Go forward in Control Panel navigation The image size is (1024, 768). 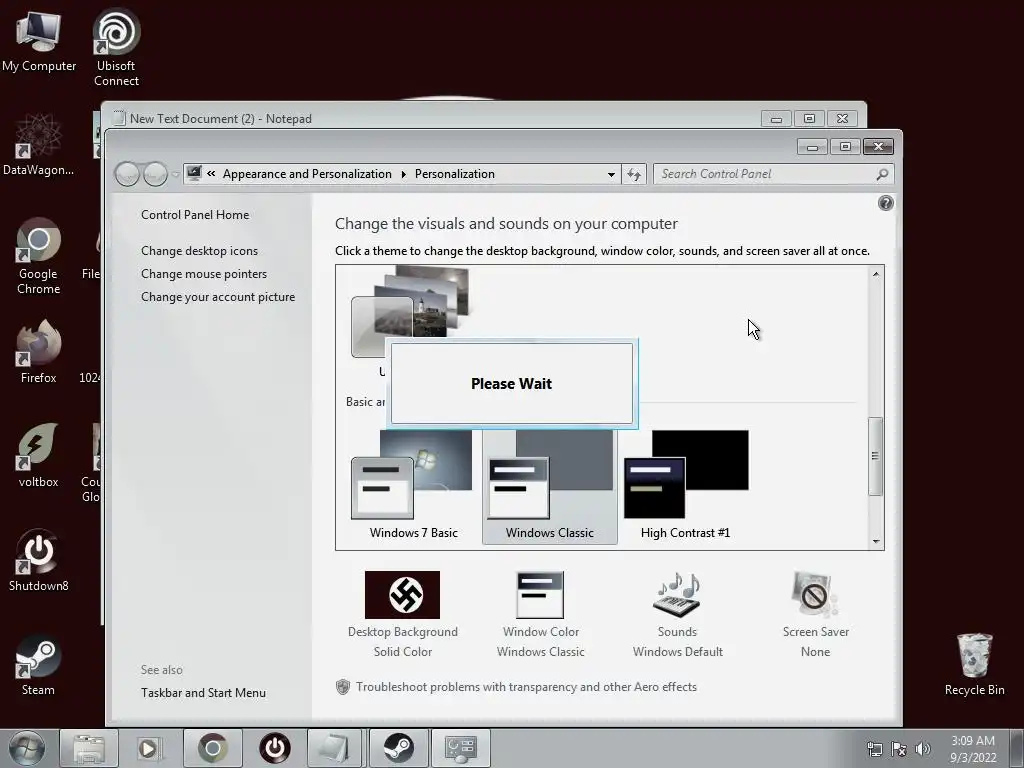click(155, 174)
